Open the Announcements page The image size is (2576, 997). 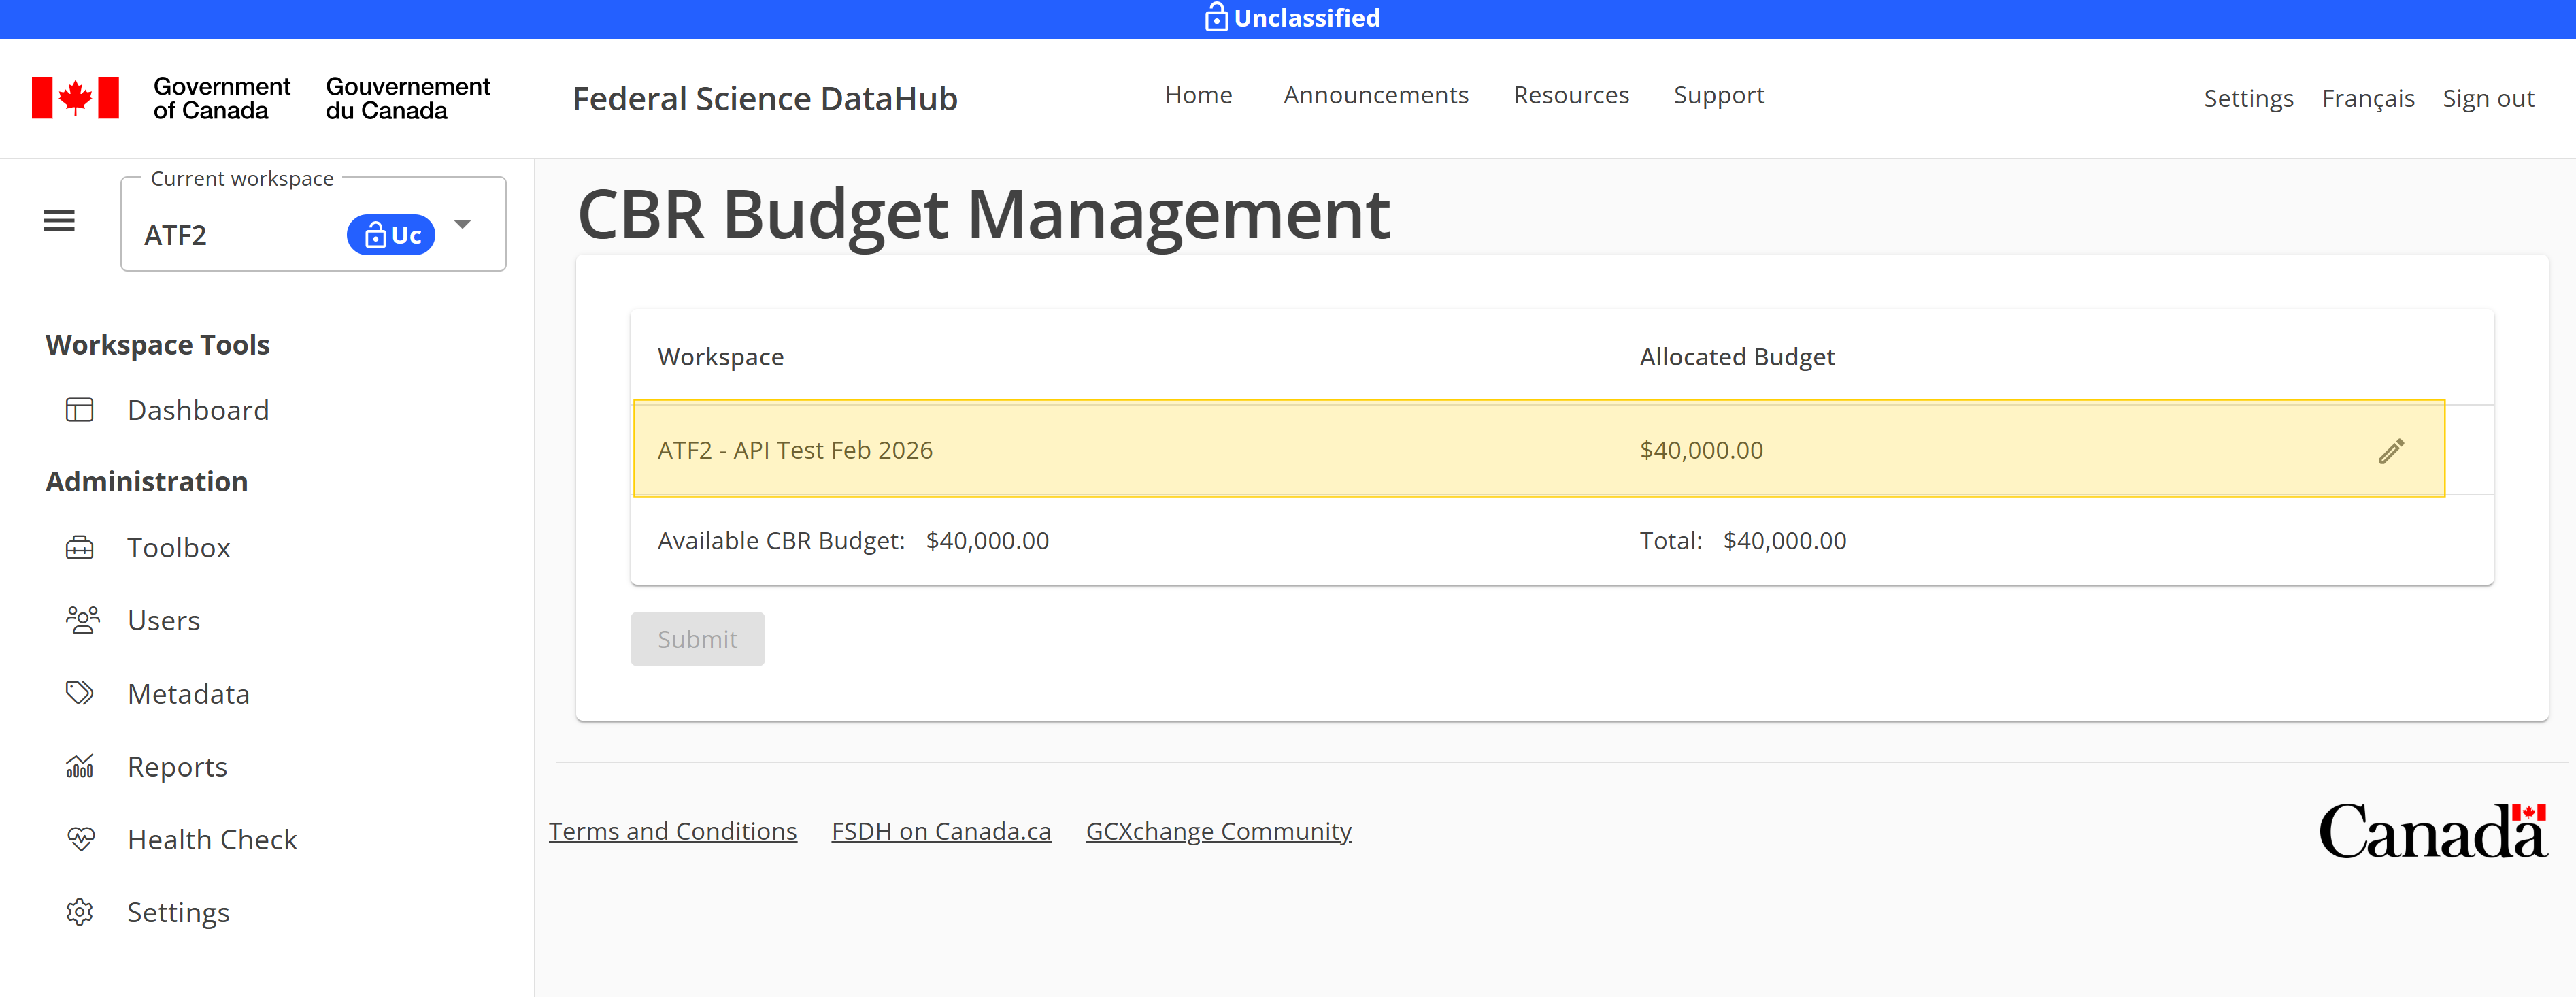click(x=1376, y=95)
